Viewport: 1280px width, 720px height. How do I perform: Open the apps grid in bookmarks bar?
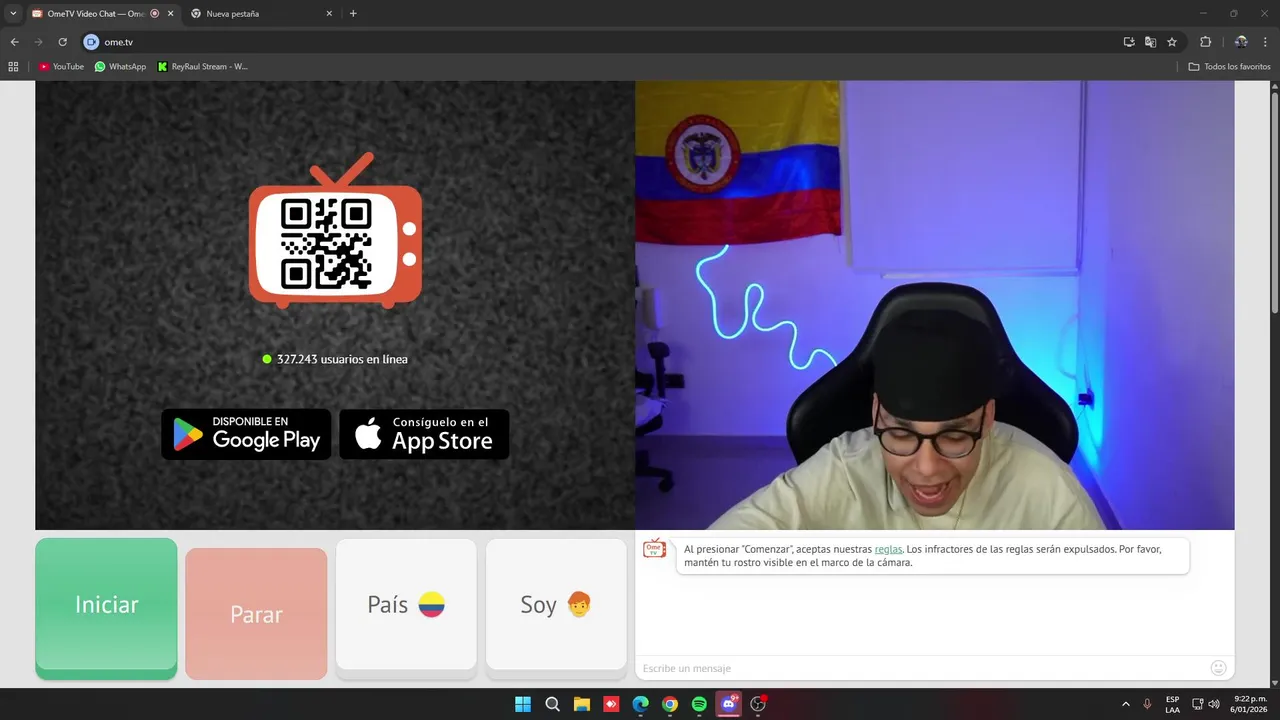click(x=13, y=67)
